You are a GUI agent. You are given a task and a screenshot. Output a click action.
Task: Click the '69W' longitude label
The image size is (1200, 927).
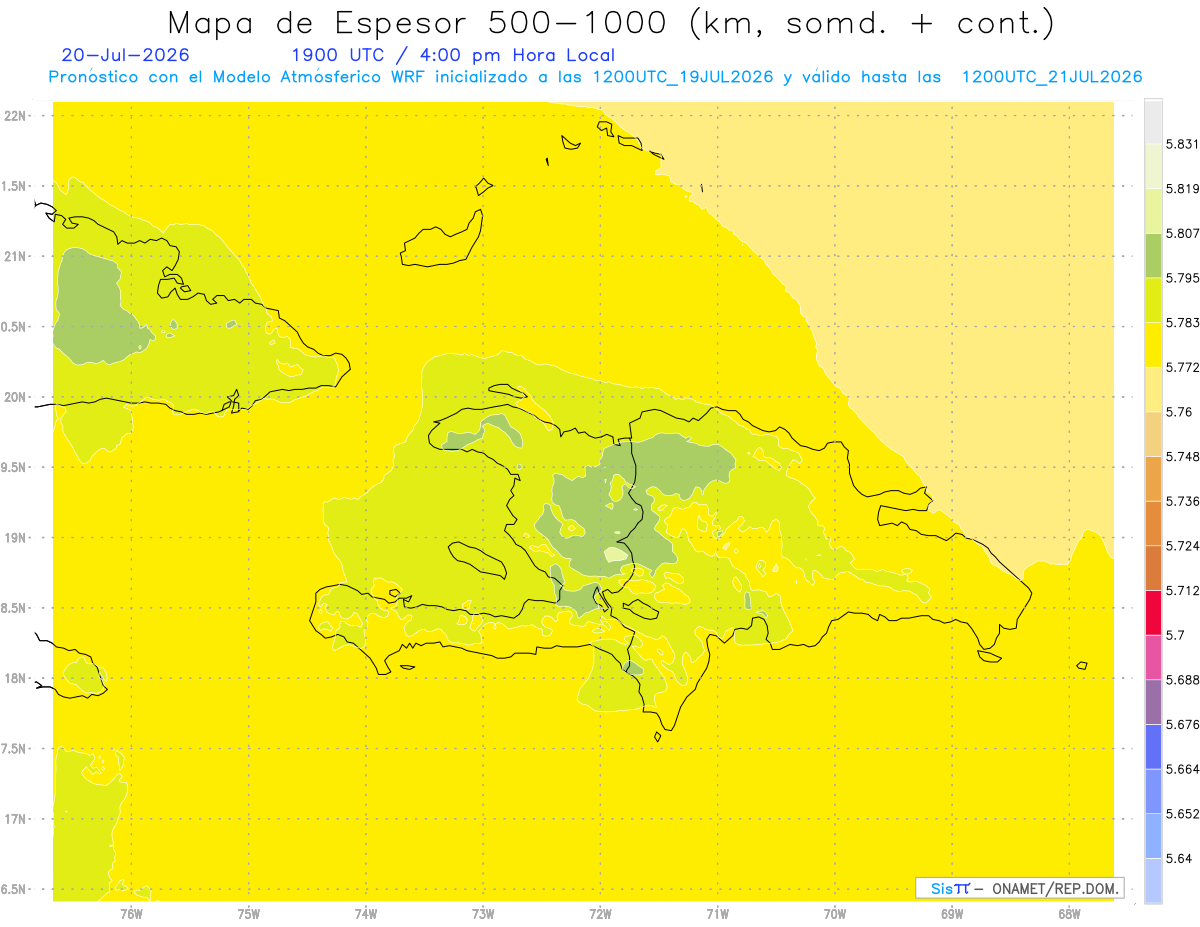952,914
